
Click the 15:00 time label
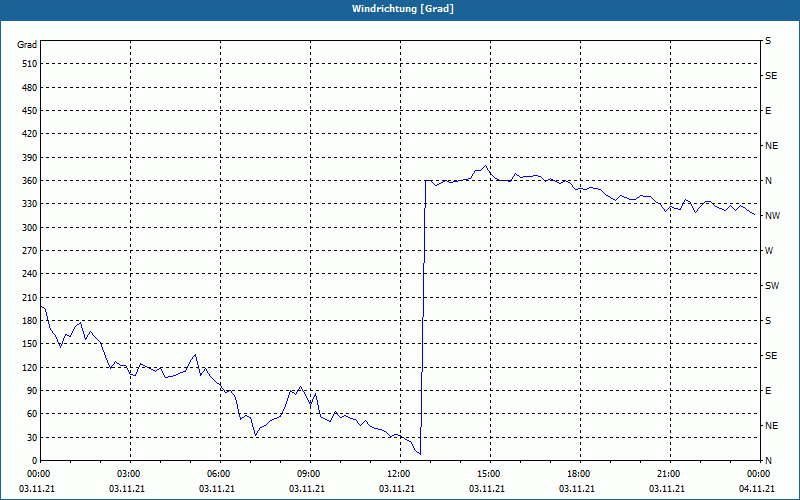coord(490,474)
